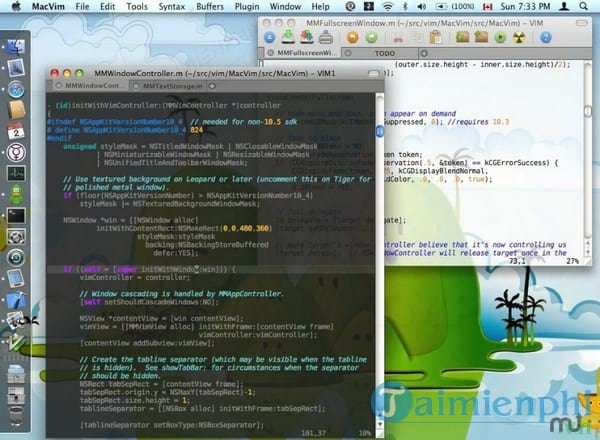Open Finder from the Dock
Screen dimensions: 600x440
(16, 47)
